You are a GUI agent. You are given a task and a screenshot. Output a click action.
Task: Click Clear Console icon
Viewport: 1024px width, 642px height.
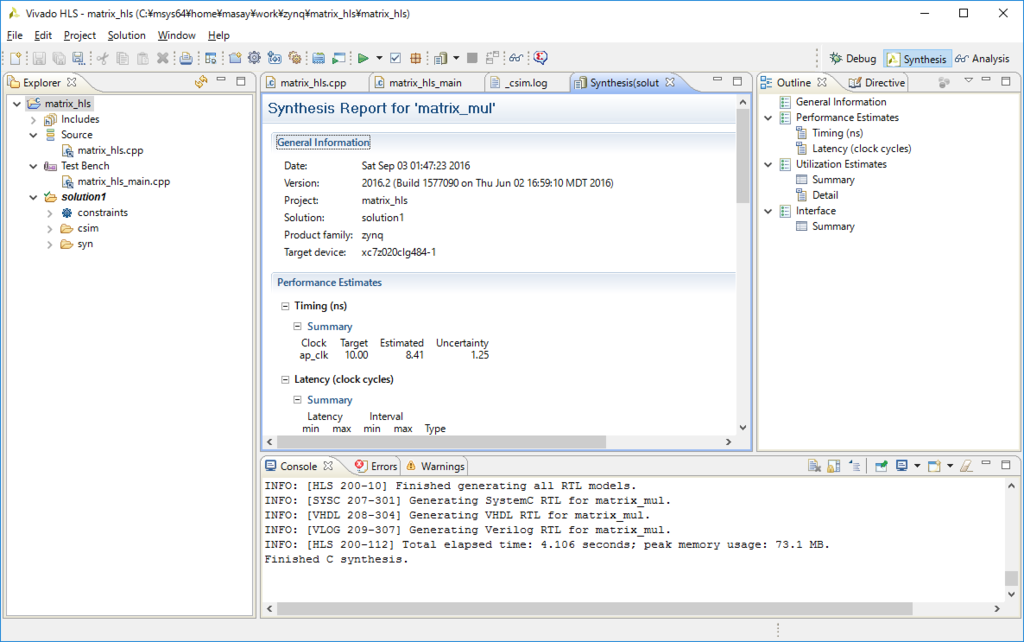(x=814, y=466)
